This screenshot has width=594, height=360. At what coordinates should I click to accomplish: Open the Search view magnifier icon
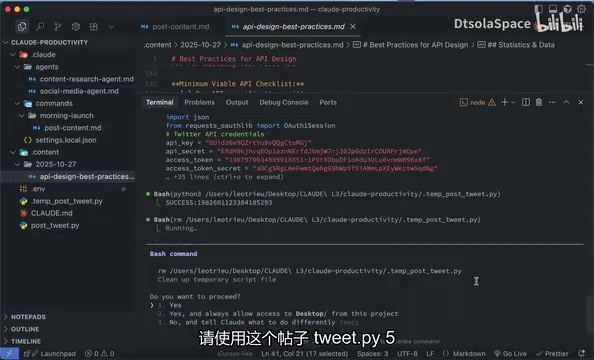pyautogui.click(x=40, y=27)
